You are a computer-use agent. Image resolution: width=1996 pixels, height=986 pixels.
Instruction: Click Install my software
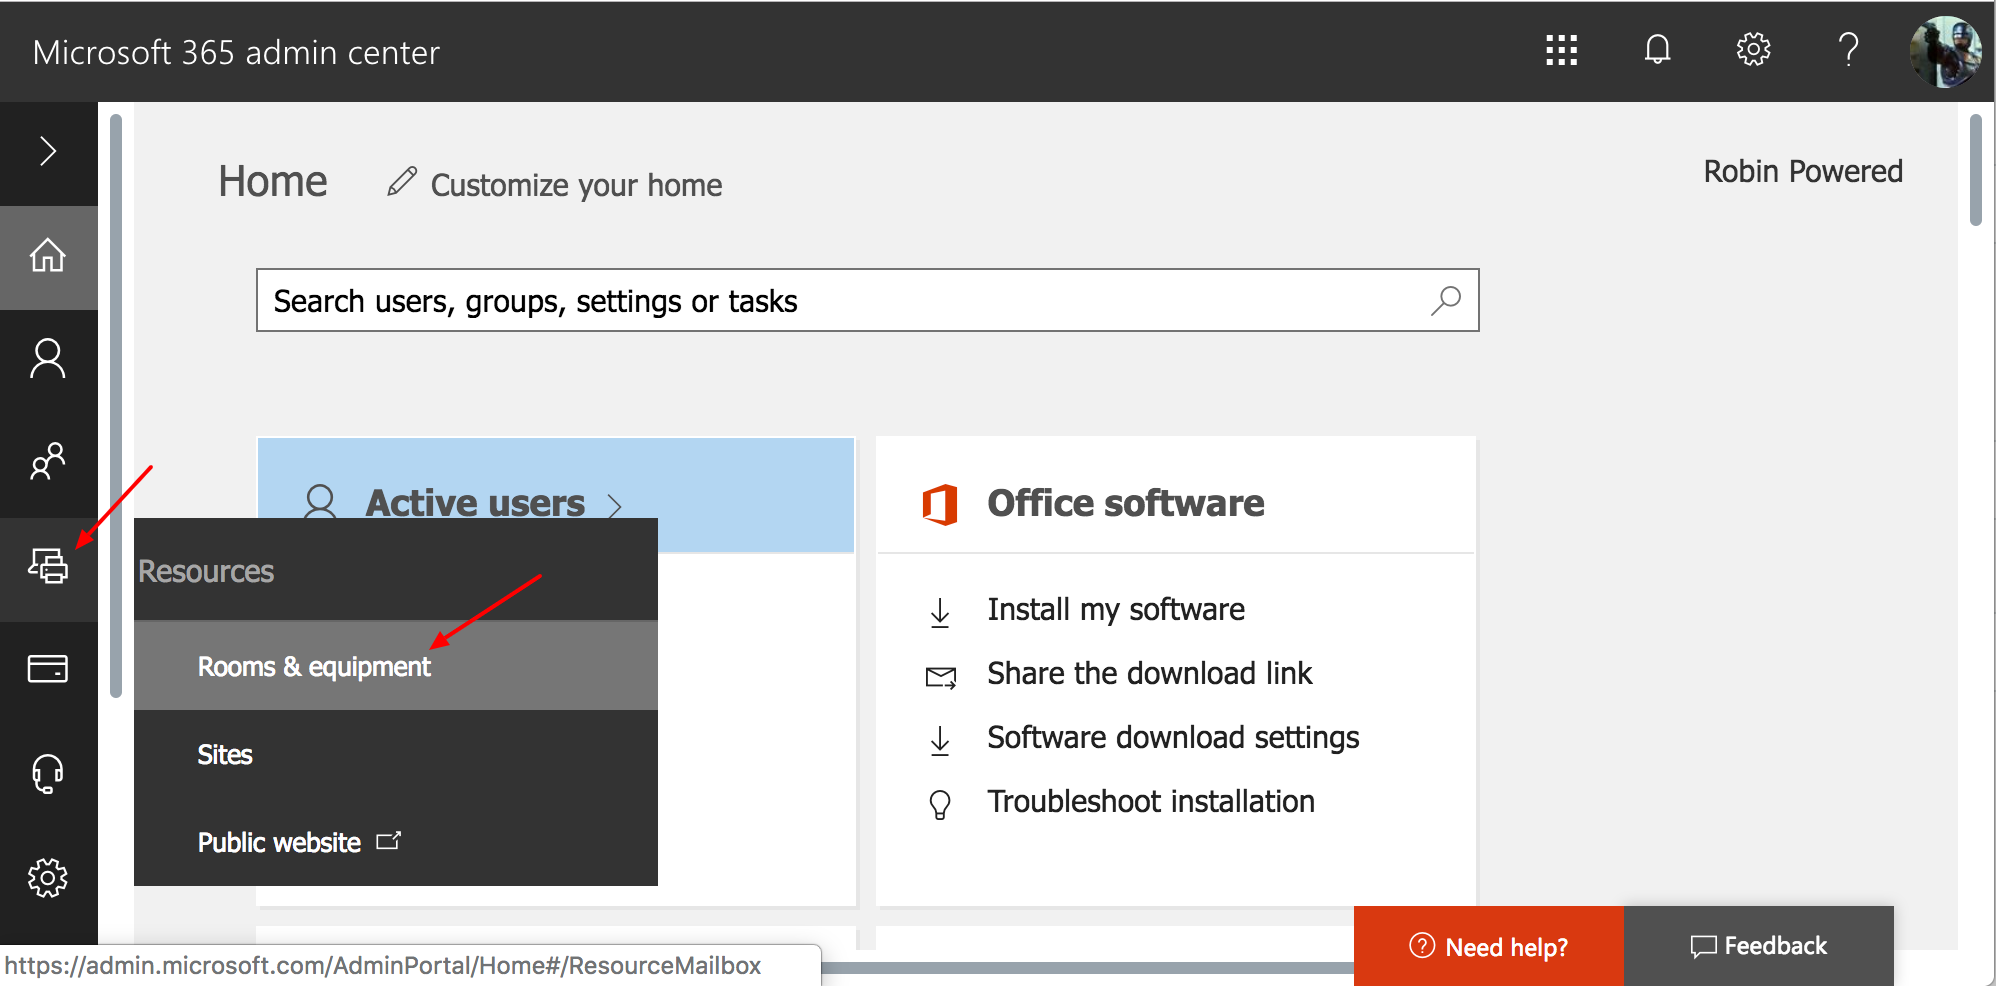[1116, 610]
